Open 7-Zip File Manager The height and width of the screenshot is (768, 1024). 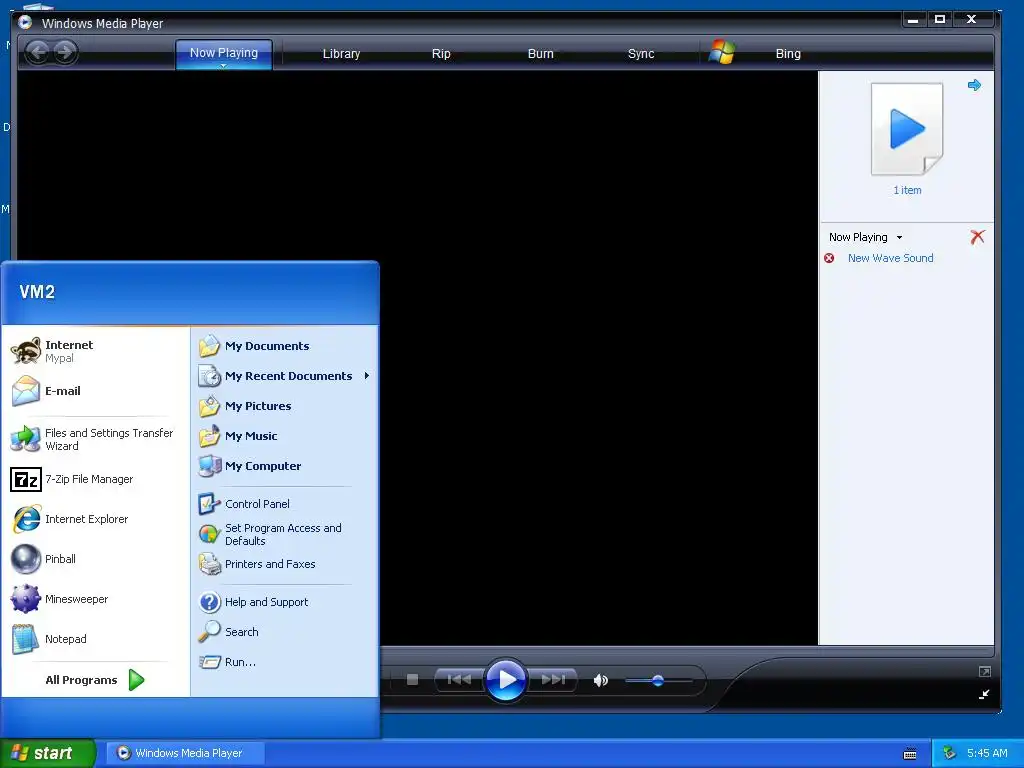[95, 479]
